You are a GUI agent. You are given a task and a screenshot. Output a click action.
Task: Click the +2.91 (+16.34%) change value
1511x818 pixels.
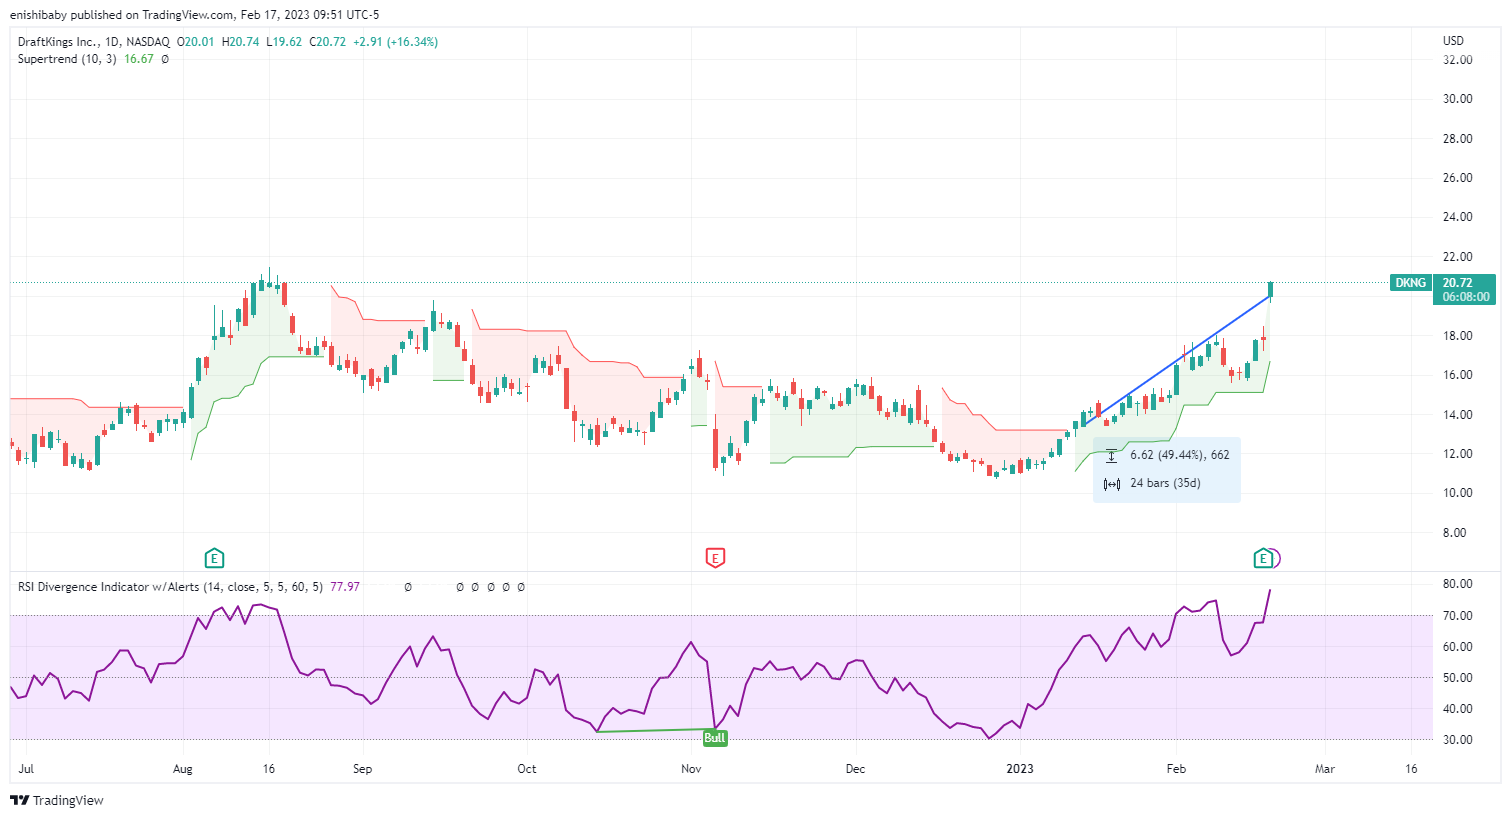coord(395,42)
